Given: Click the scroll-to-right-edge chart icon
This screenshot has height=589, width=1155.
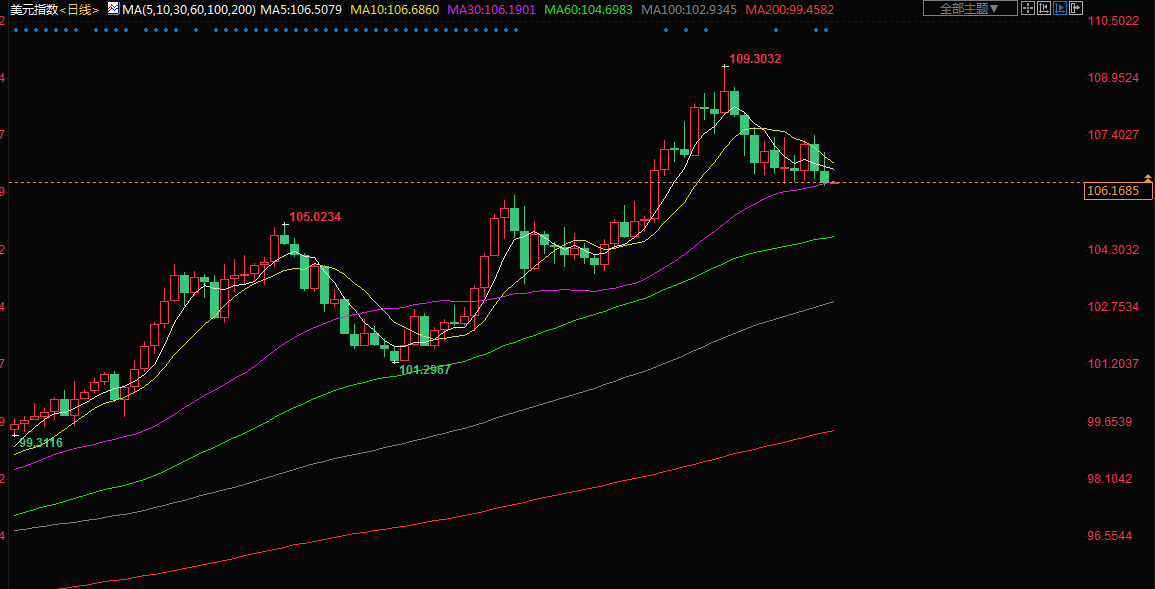Looking at the screenshot, I should (x=1076, y=8).
